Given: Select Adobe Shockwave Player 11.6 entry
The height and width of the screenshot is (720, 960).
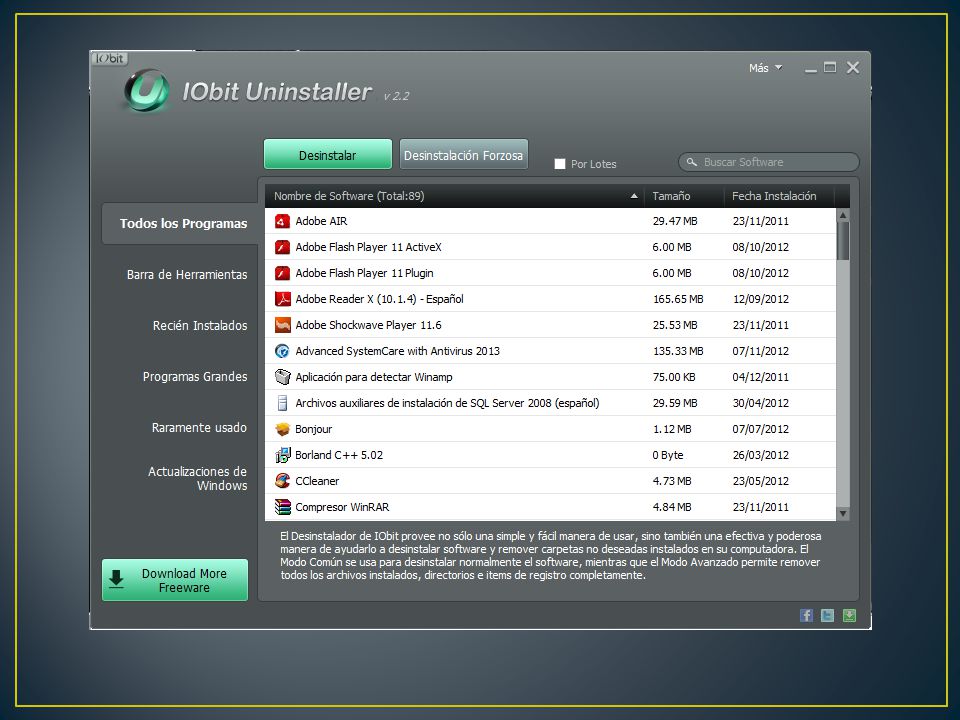Looking at the screenshot, I should click(369, 325).
